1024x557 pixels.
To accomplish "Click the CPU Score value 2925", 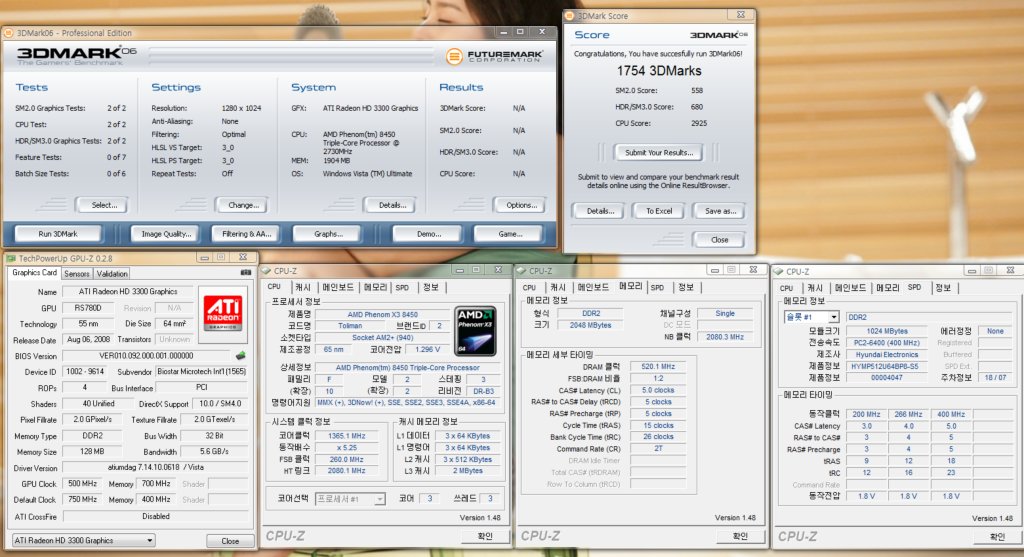I will point(699,123).
